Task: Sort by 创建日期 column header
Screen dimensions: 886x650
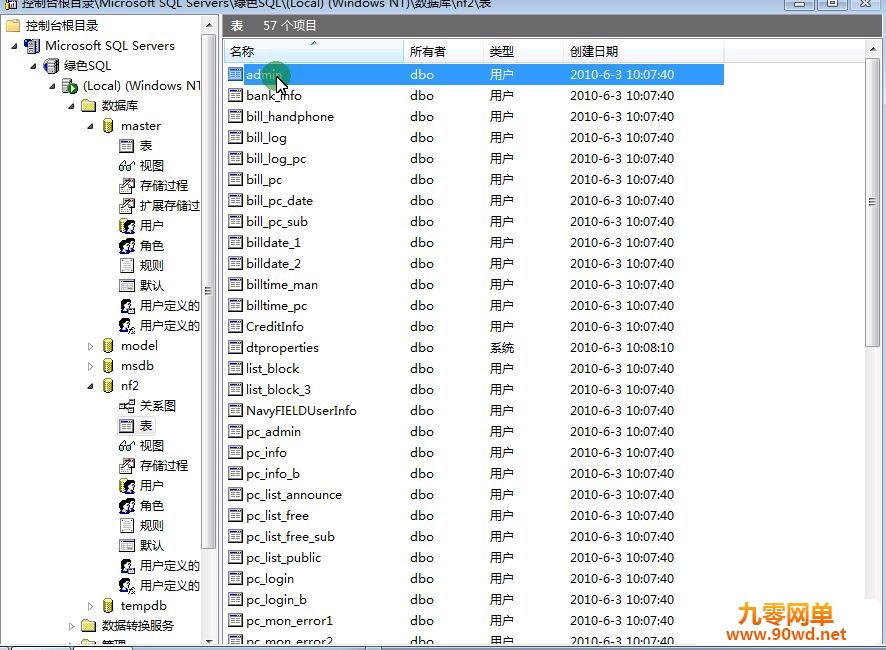Action: tap(644, 51)
